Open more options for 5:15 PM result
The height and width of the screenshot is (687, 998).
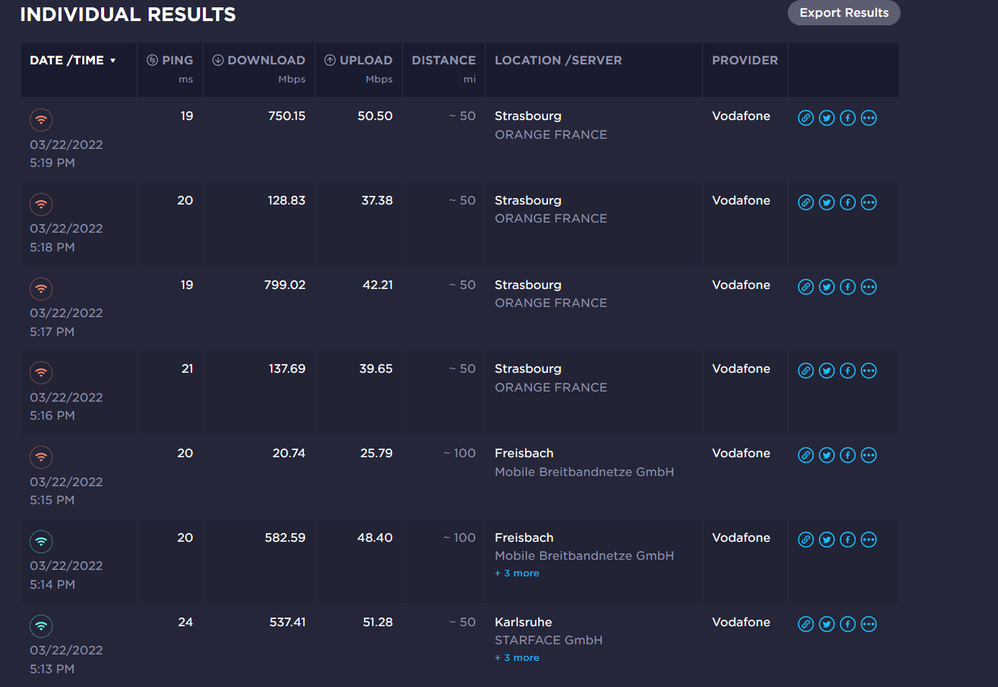click(869, 455)
